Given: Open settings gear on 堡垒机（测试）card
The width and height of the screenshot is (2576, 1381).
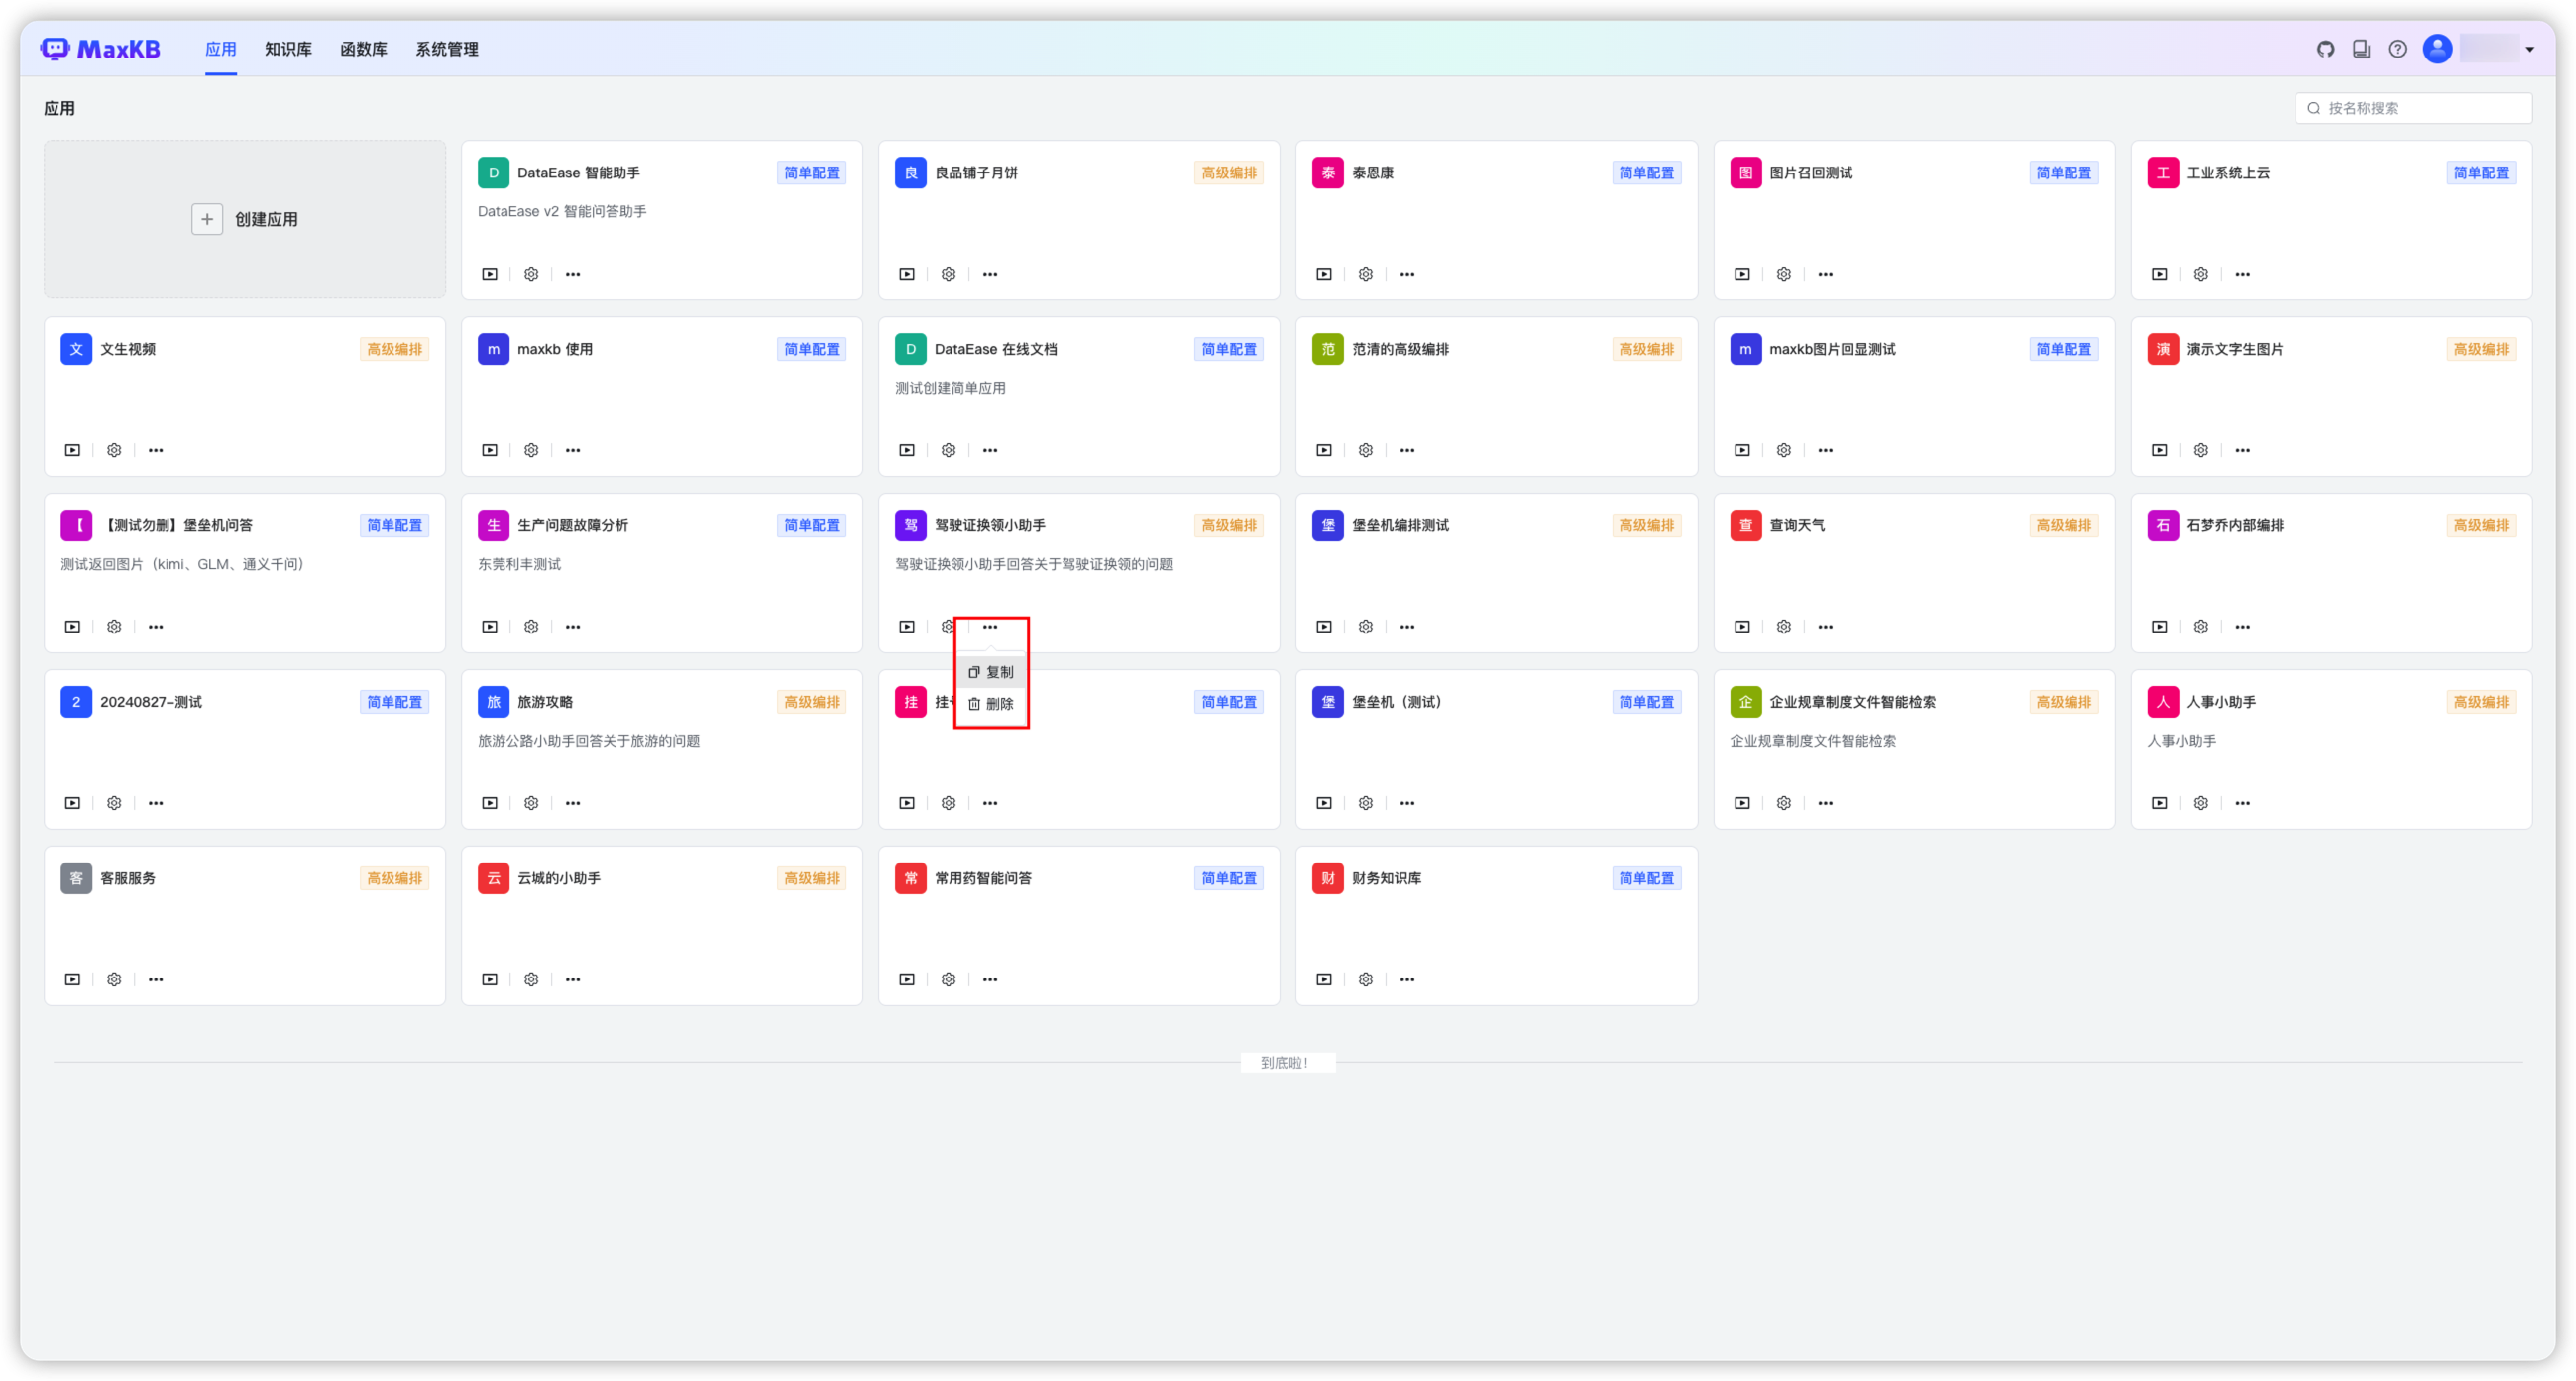Looking at the screenshot, I should click(1366, 804).
